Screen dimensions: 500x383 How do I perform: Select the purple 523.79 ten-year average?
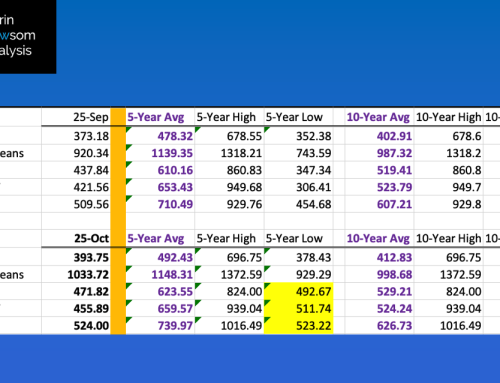point(379,187)
